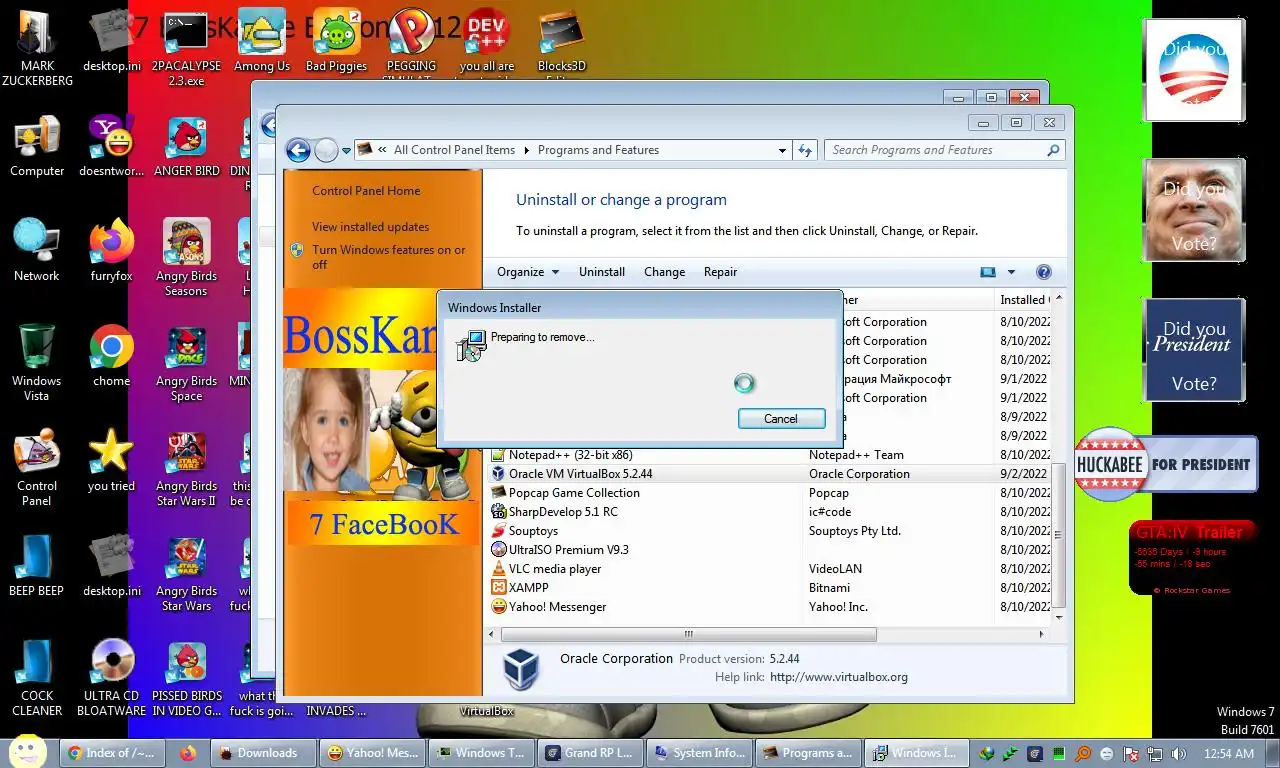Select the 2PACALYPSE 2.3.exe desktop icon
This screenshot has width=1280, height=768.
coord(186,49)
